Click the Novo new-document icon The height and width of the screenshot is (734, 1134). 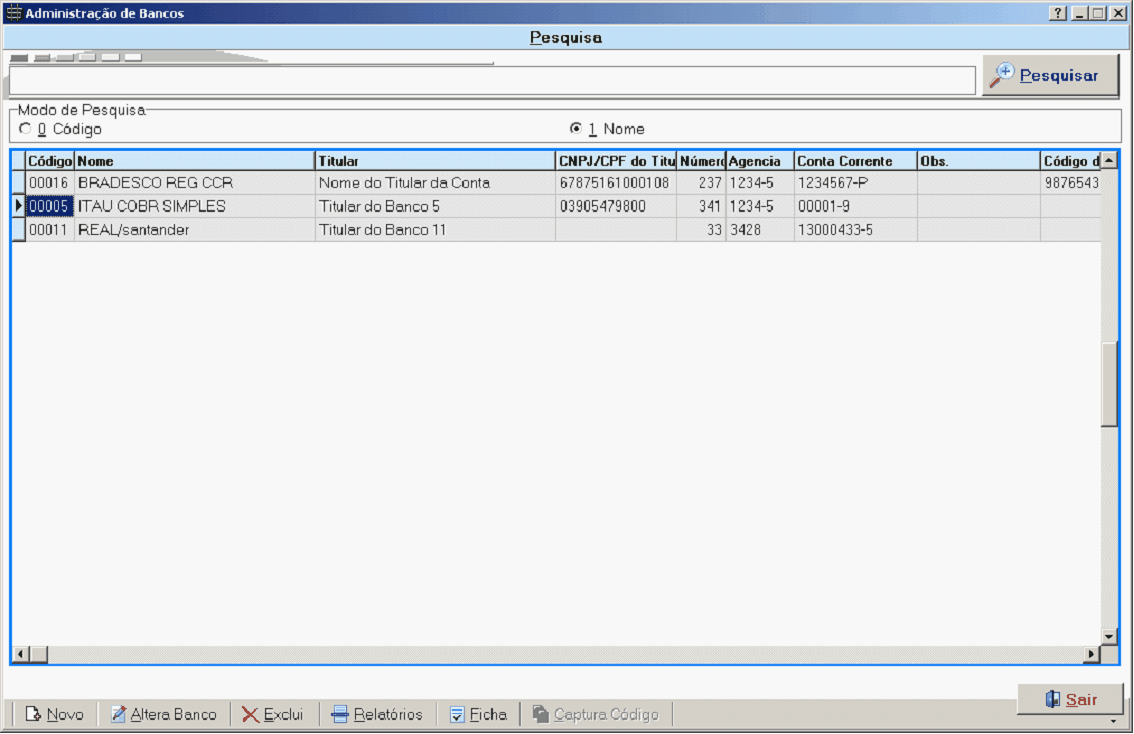click(33, 715)
